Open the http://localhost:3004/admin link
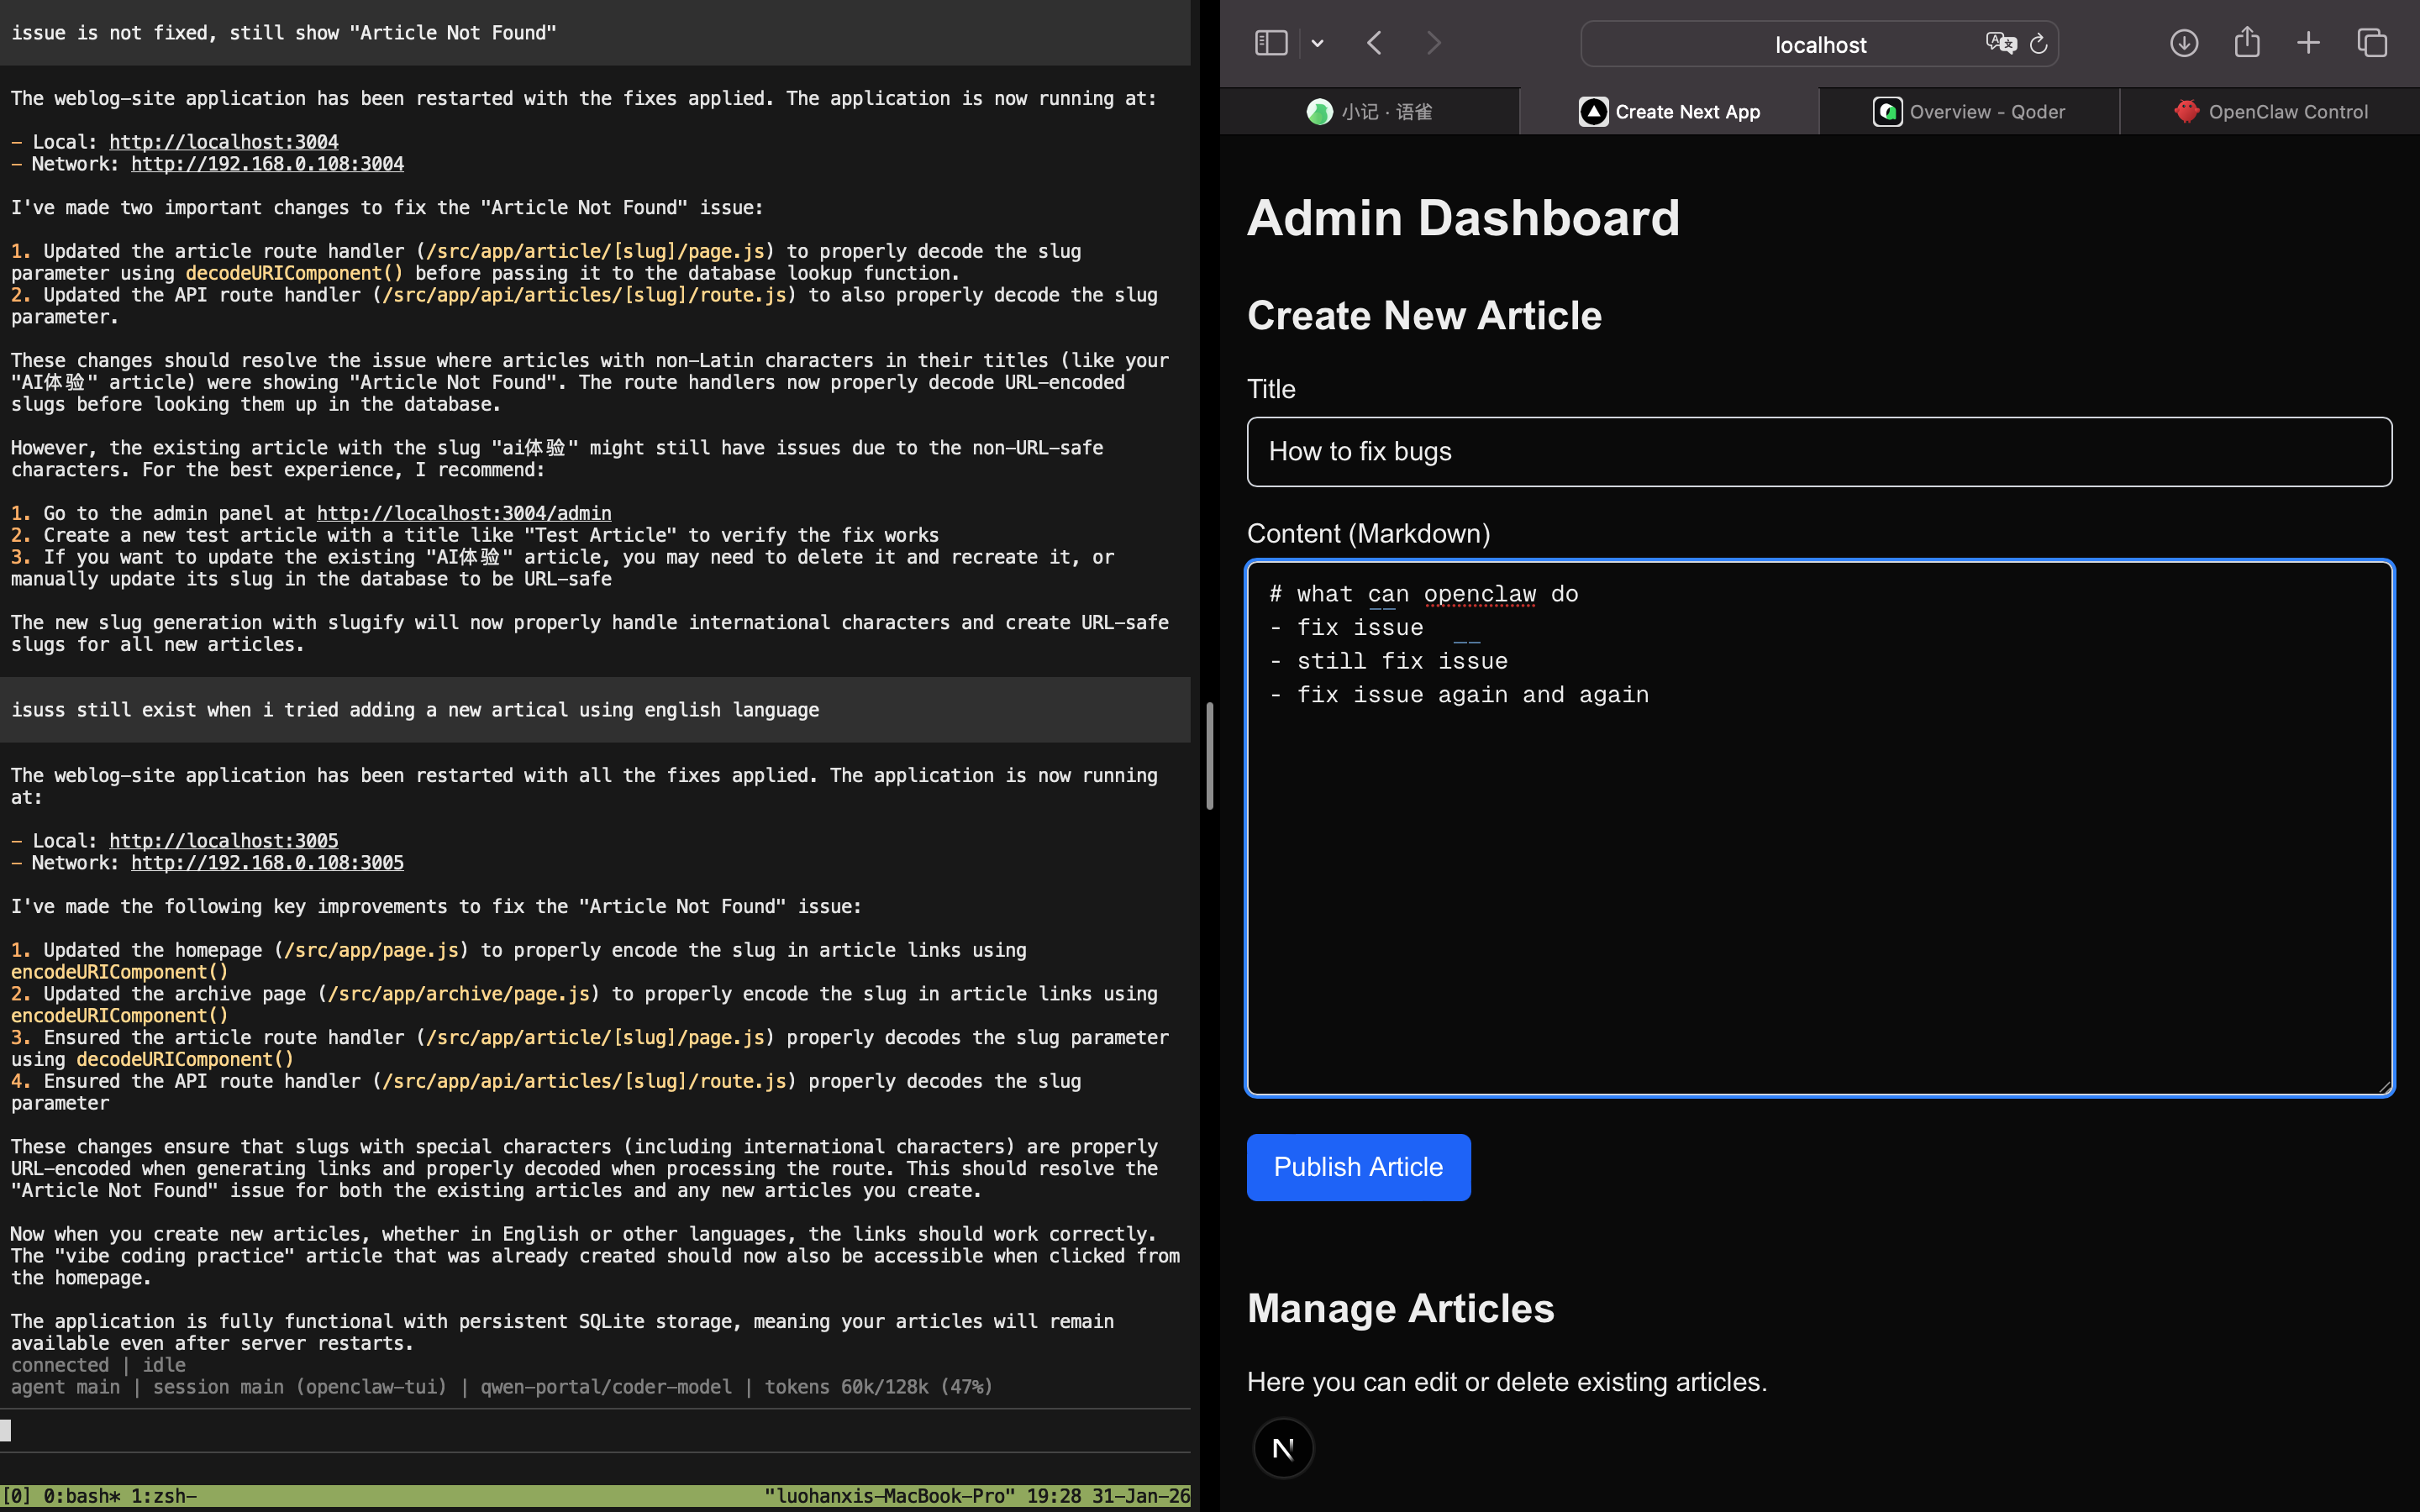2420x1512 pixels. point(464,513)
